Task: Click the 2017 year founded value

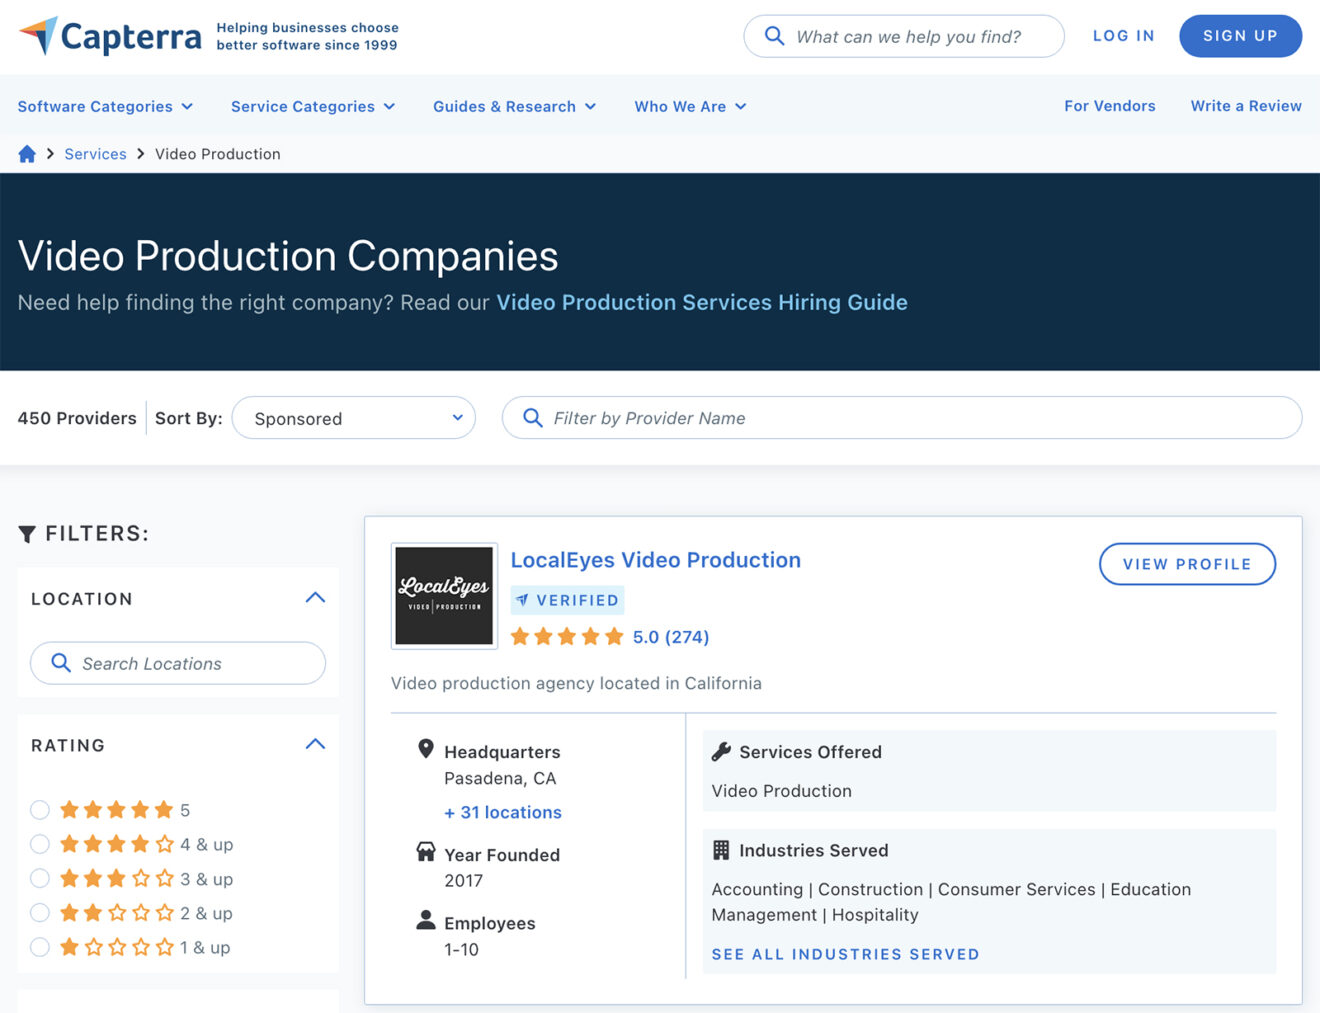Action: [464, 881]
